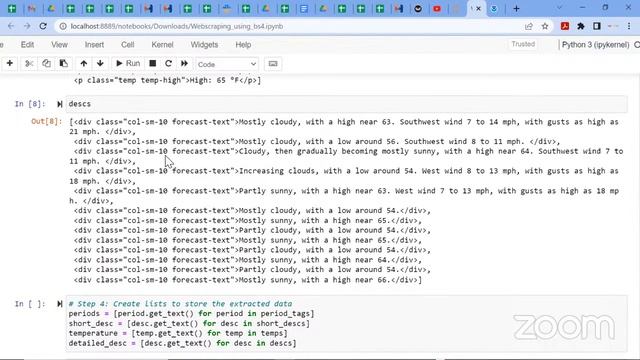Screen dimensions: 640x360
Task: Restart and run all cells fast-forward icon
Action: coord(184,64)
